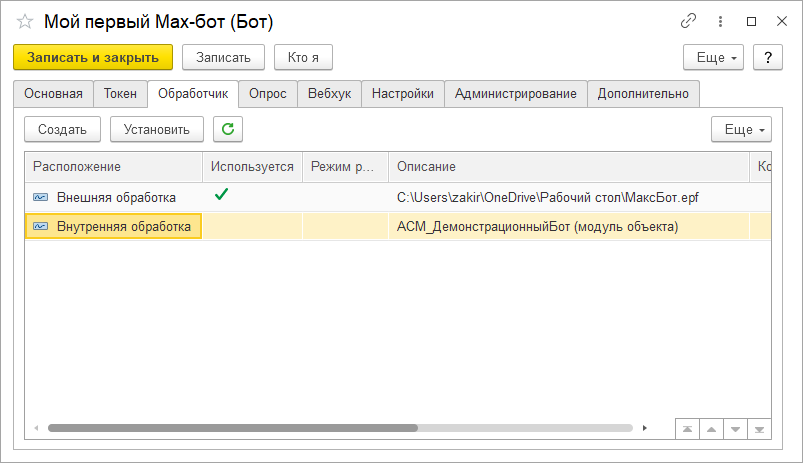Expand the Еще dropdown above the table
The image size is (803, 463).
[x=741, y=130]
